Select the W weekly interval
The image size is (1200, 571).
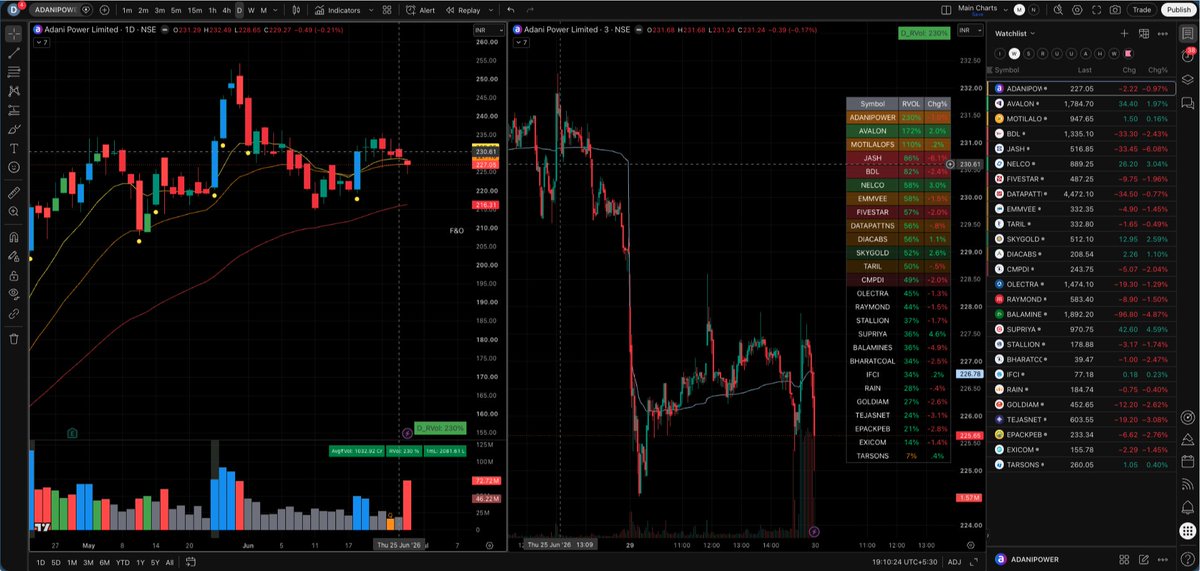[x=251, y=9]
